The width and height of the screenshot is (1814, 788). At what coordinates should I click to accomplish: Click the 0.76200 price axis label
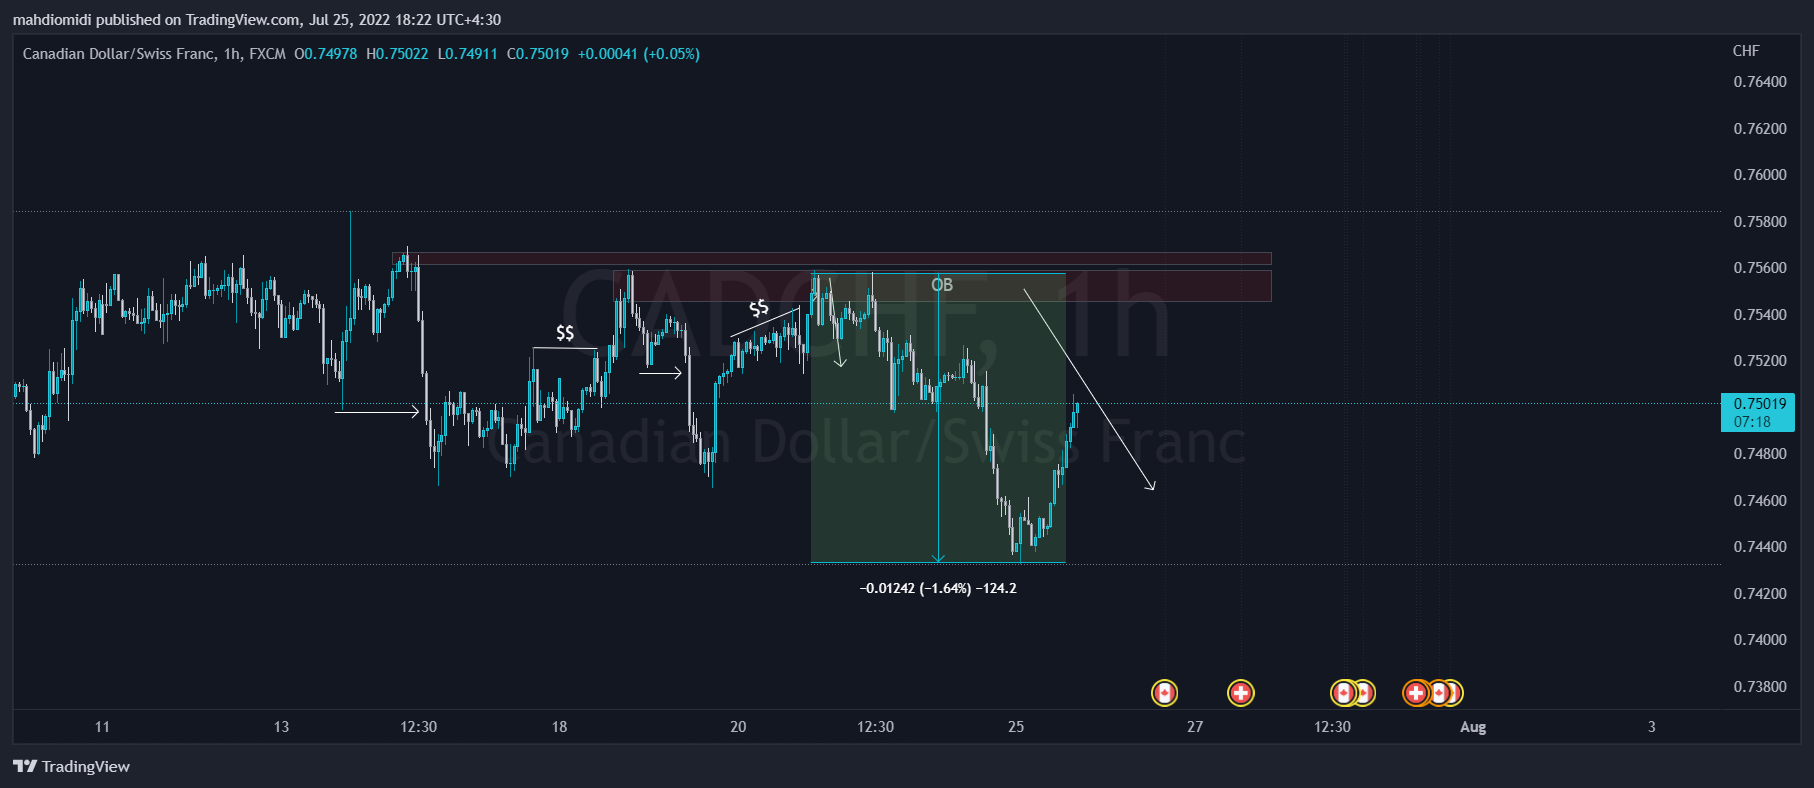click(1760, 129)
